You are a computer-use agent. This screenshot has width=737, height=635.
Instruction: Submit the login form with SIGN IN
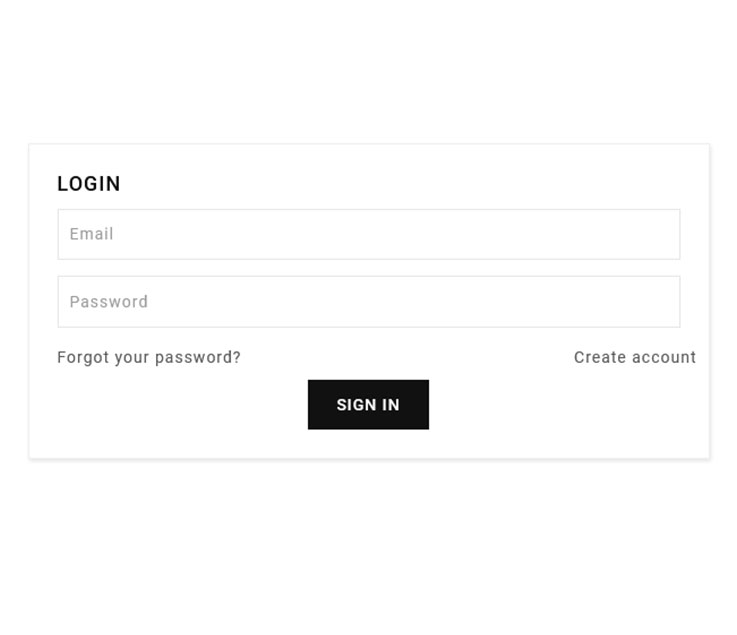click(368, 404)
